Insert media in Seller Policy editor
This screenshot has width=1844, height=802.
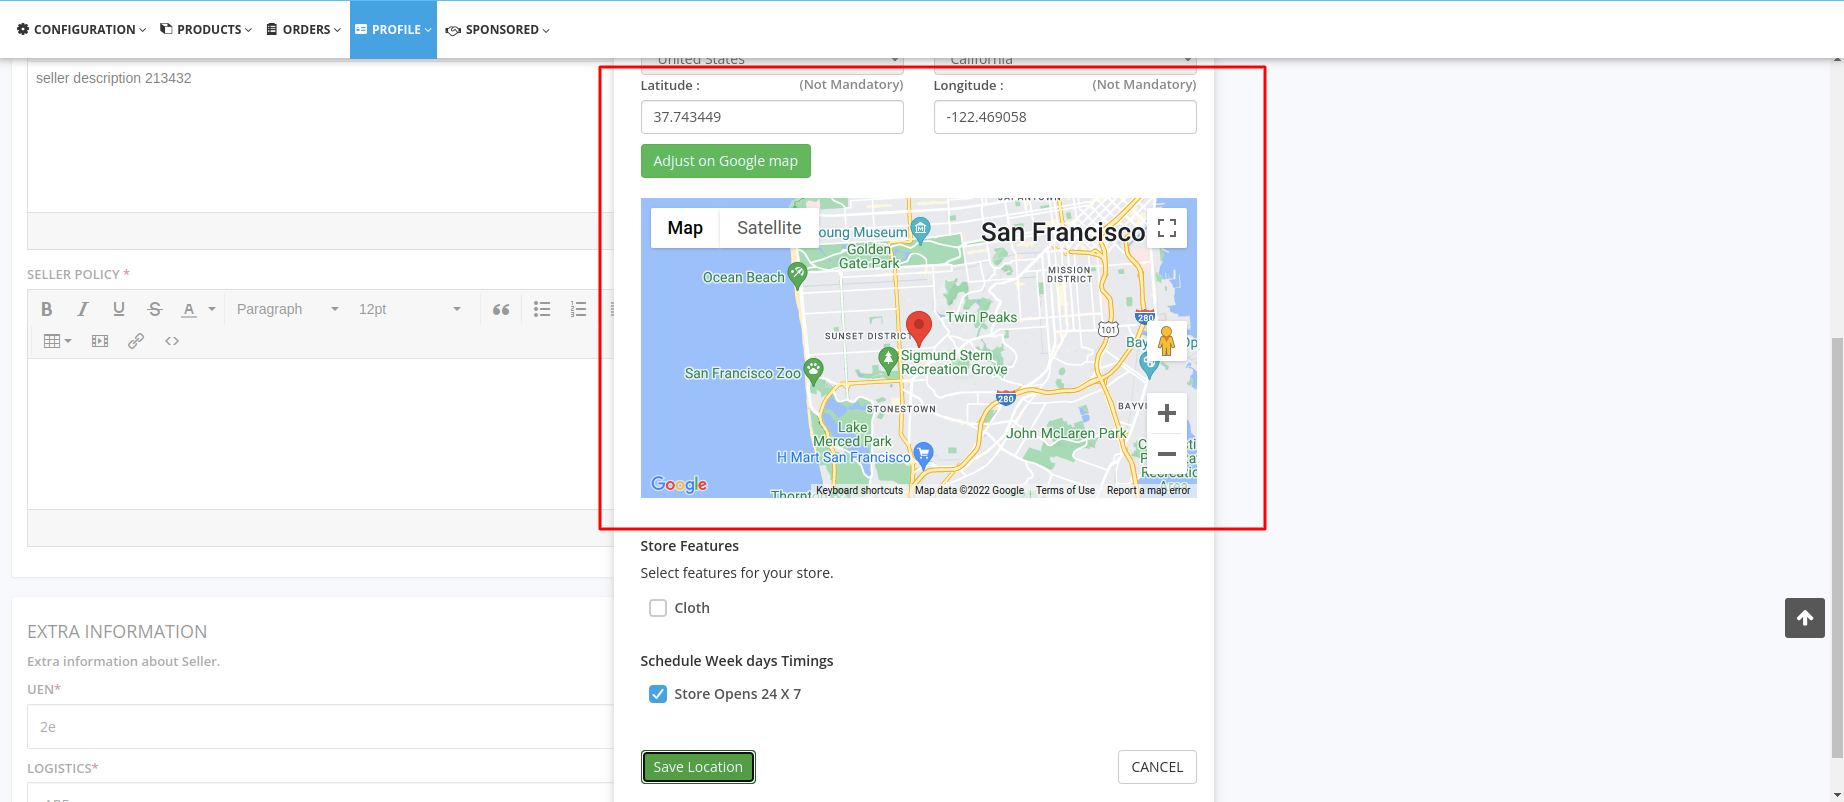[100, 341]
